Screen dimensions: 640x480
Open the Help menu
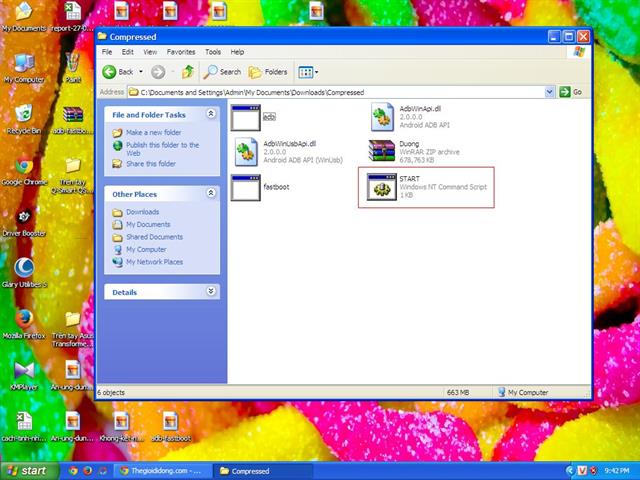[x=237, y=52]
